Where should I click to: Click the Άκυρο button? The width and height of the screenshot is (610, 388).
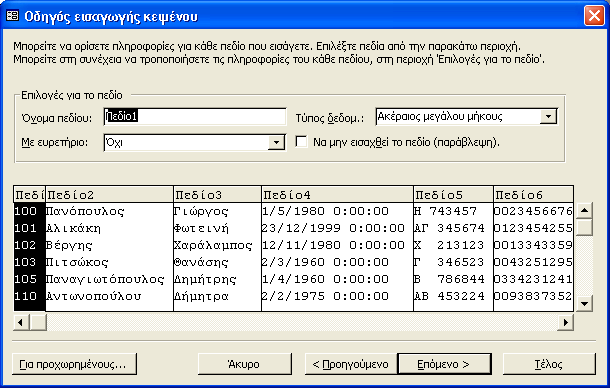tap(244, 364)
